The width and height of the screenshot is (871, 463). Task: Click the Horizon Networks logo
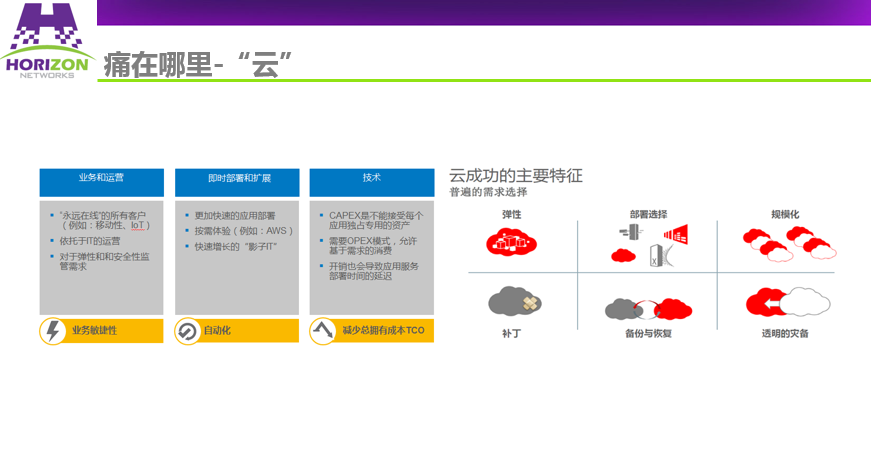(48, 40)
